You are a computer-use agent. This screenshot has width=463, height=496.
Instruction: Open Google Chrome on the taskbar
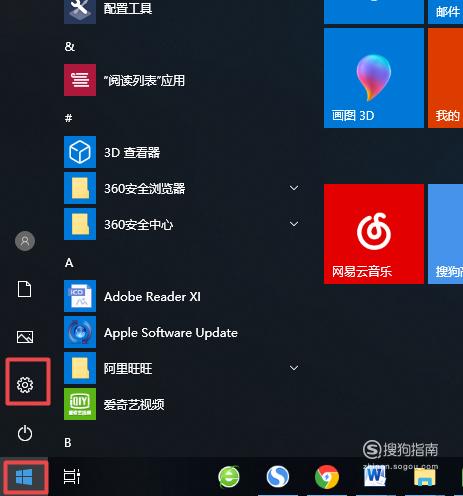327,477
